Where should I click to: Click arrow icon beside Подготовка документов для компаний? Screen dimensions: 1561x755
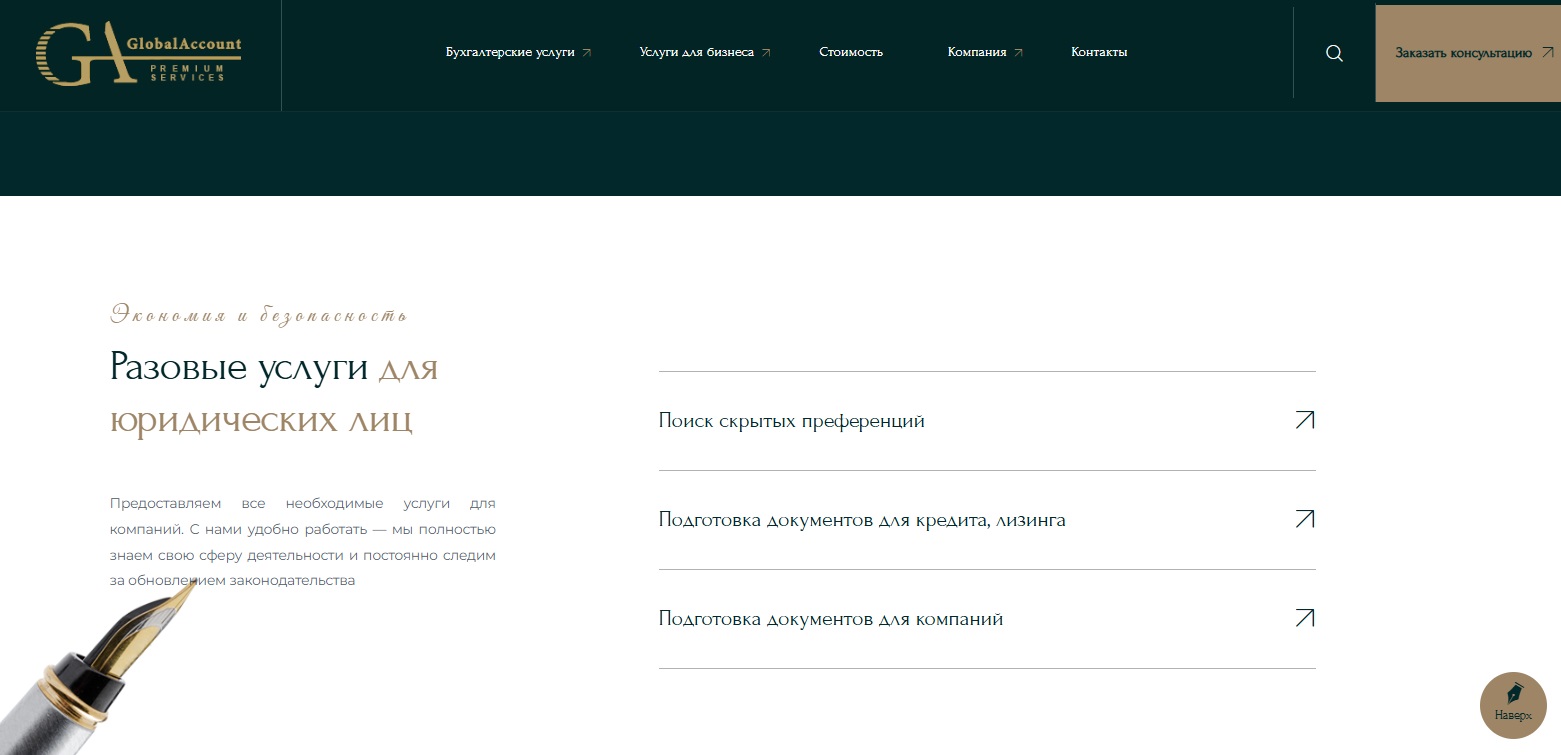1304,618
